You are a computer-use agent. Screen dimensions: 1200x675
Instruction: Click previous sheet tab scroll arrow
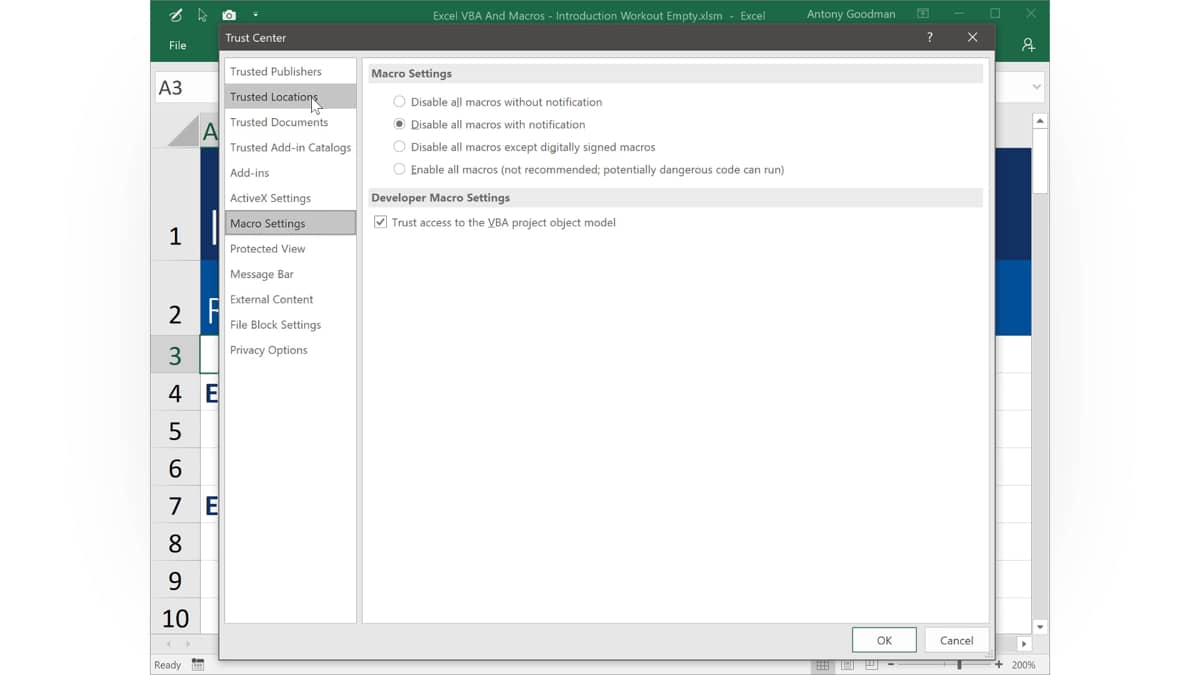pyautogui.click(x=168, y=644)
